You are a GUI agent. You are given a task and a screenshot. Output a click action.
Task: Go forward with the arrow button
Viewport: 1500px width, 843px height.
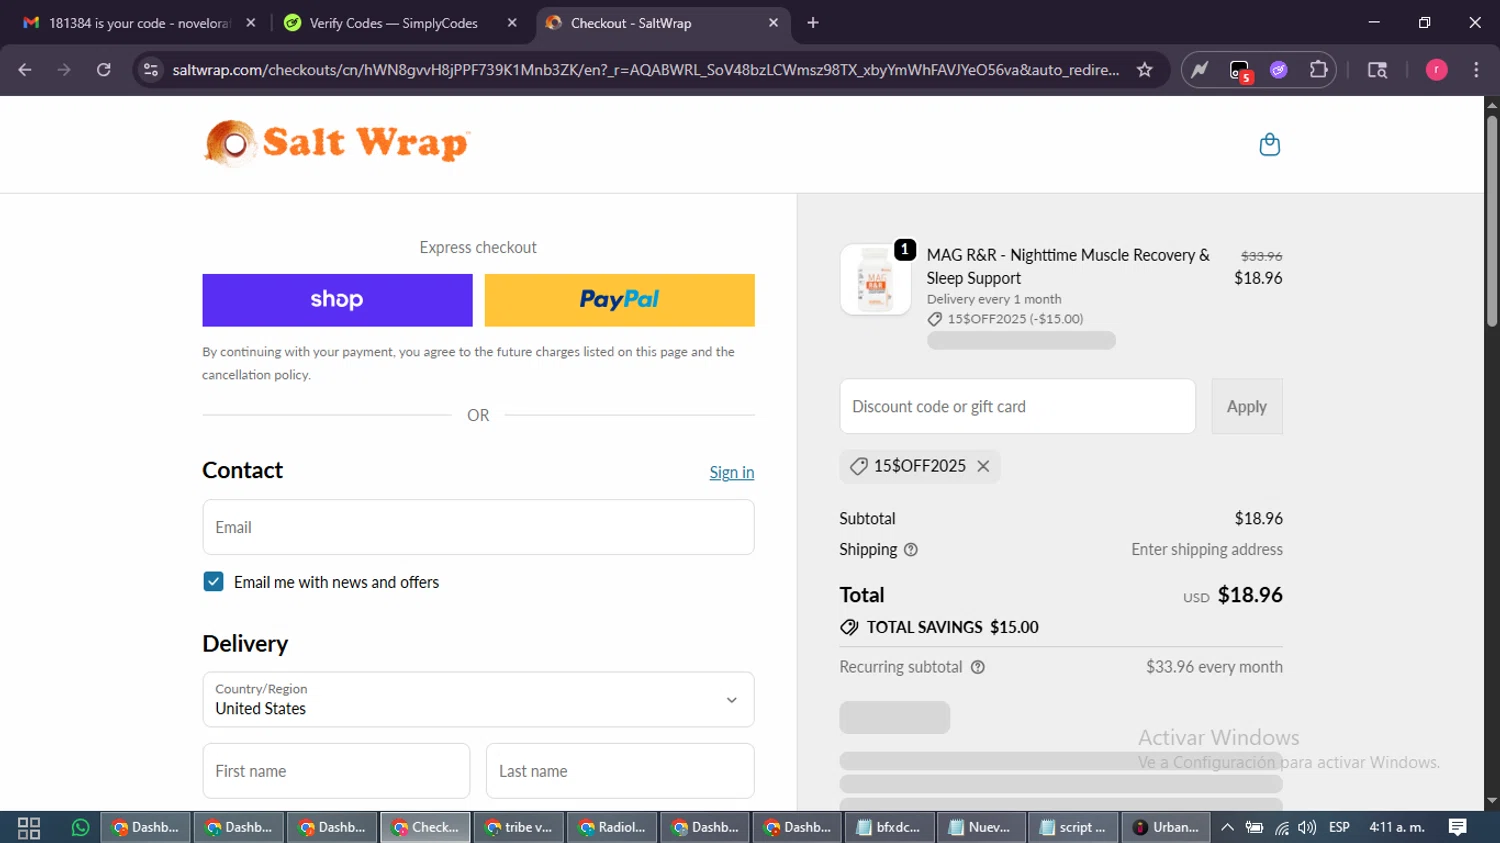(64, 70)
